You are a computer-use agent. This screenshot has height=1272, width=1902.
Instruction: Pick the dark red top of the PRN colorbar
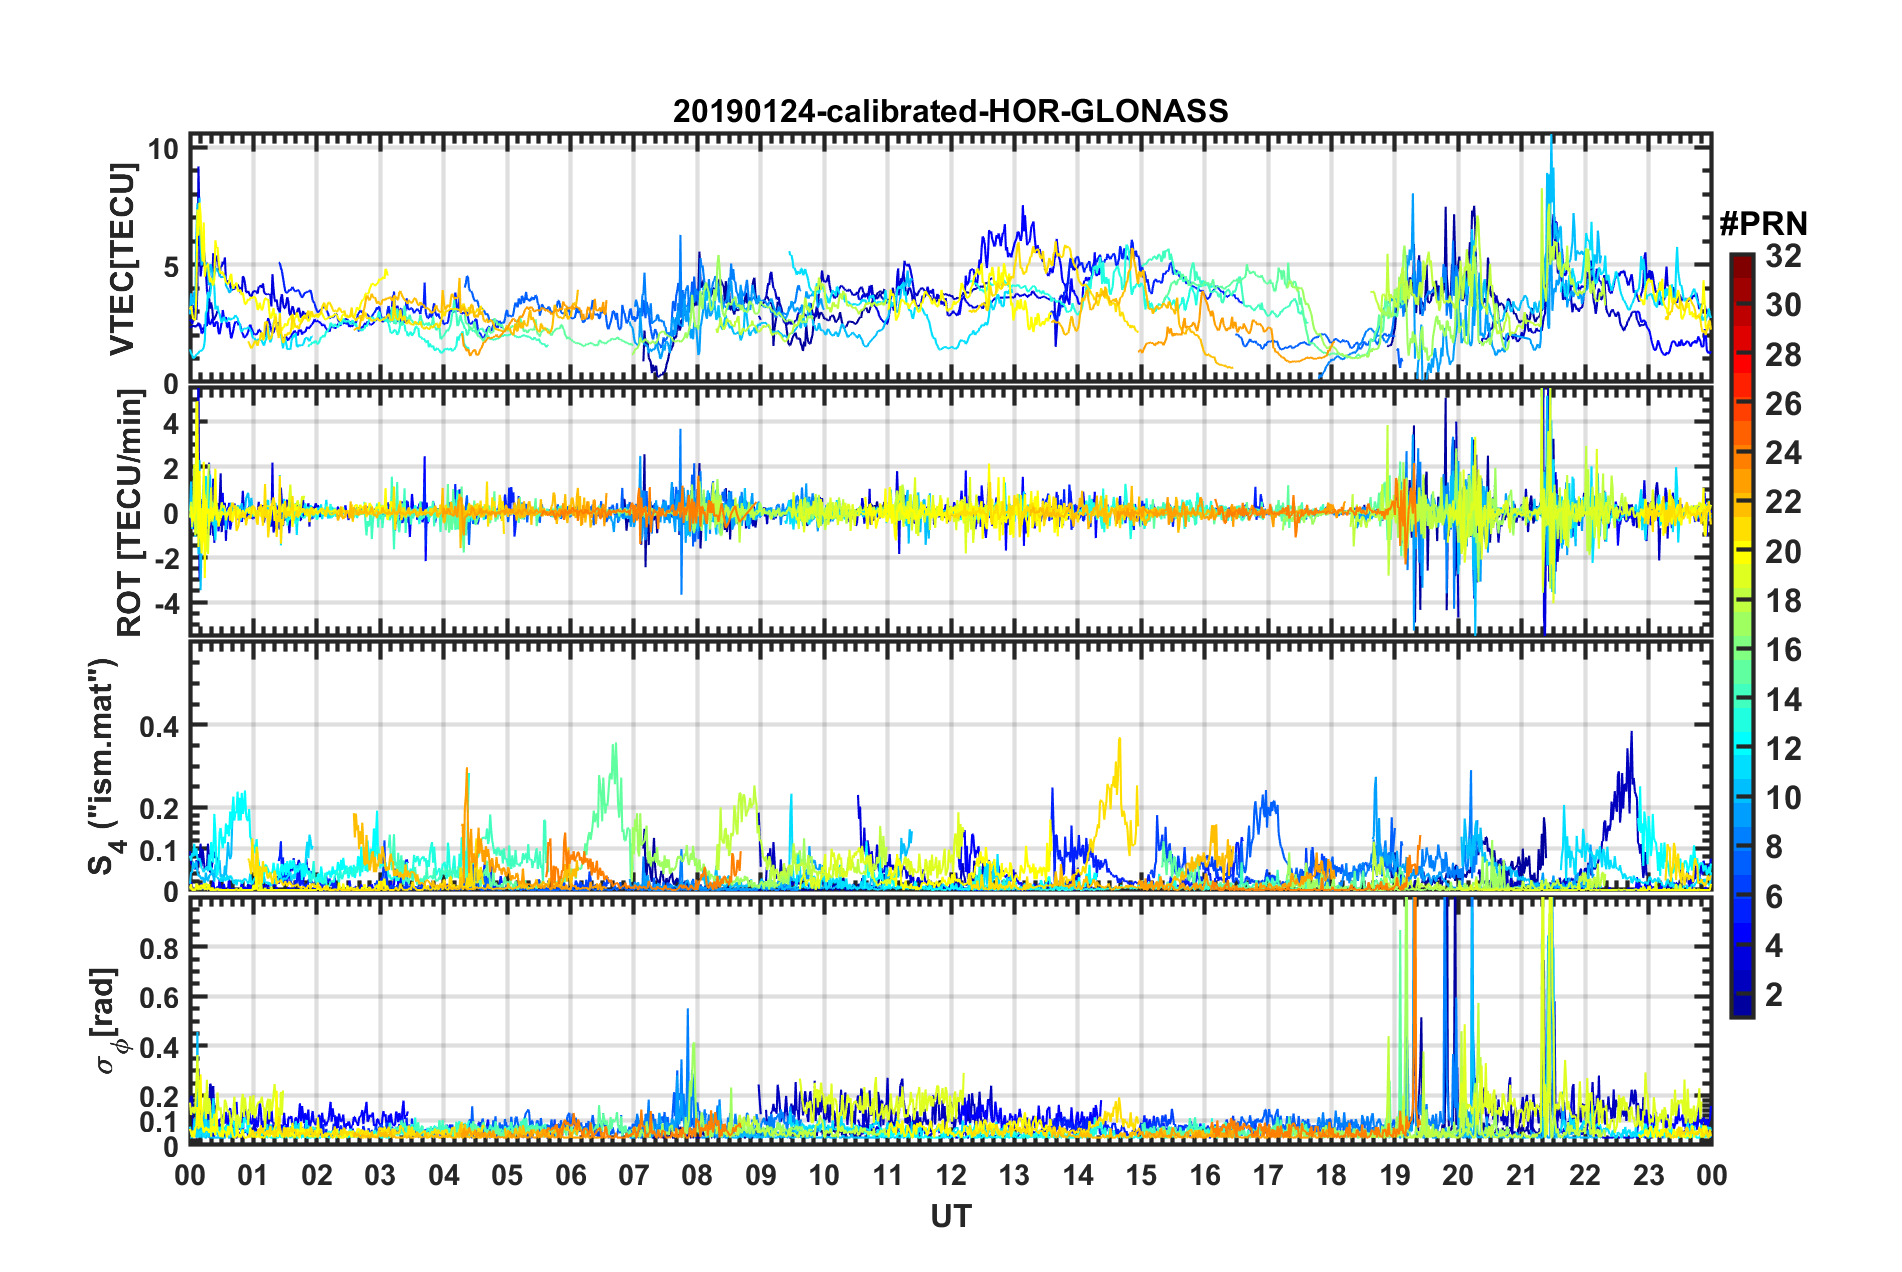click(1741, 260)
